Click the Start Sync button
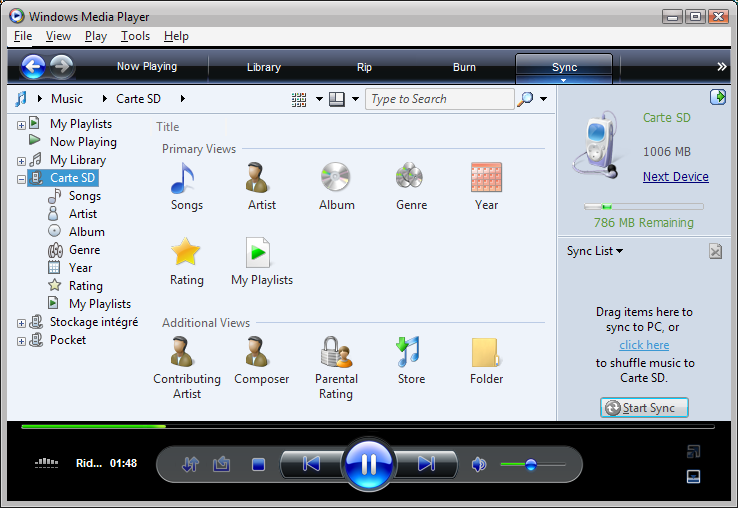The height and width of the screenshot is (508, 738). [644, 408]
